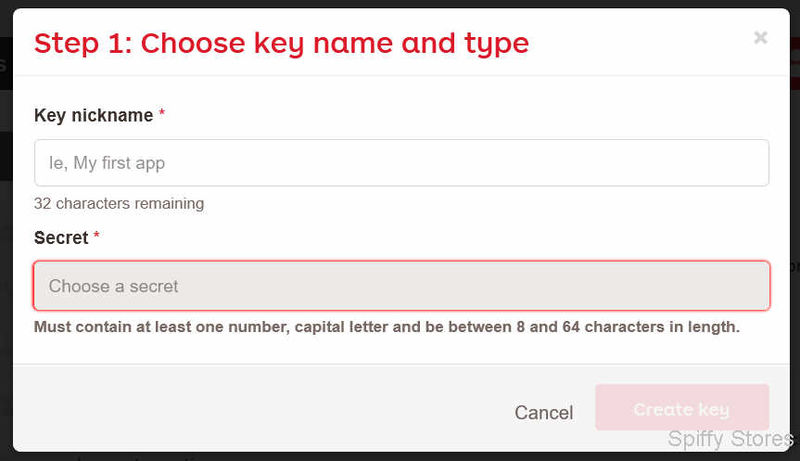This screenshot has width=800, height=461.
Task: Click the "Choose a secret" placeholder text
Action: [113, 286]
